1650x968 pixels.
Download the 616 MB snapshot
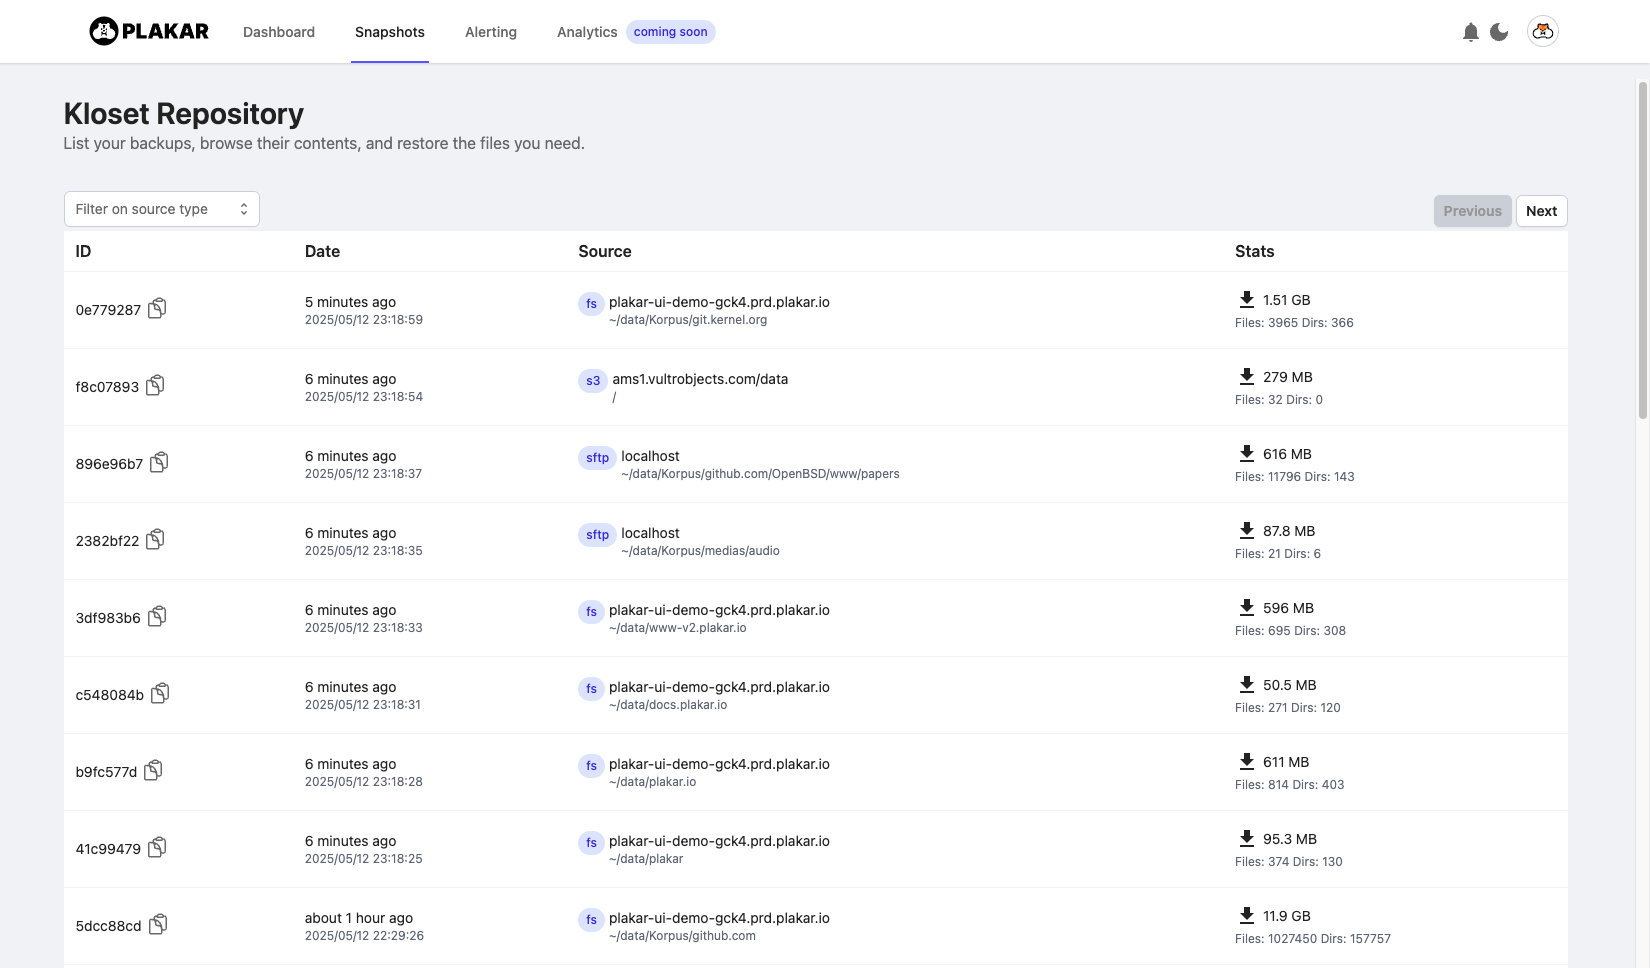1246,453
